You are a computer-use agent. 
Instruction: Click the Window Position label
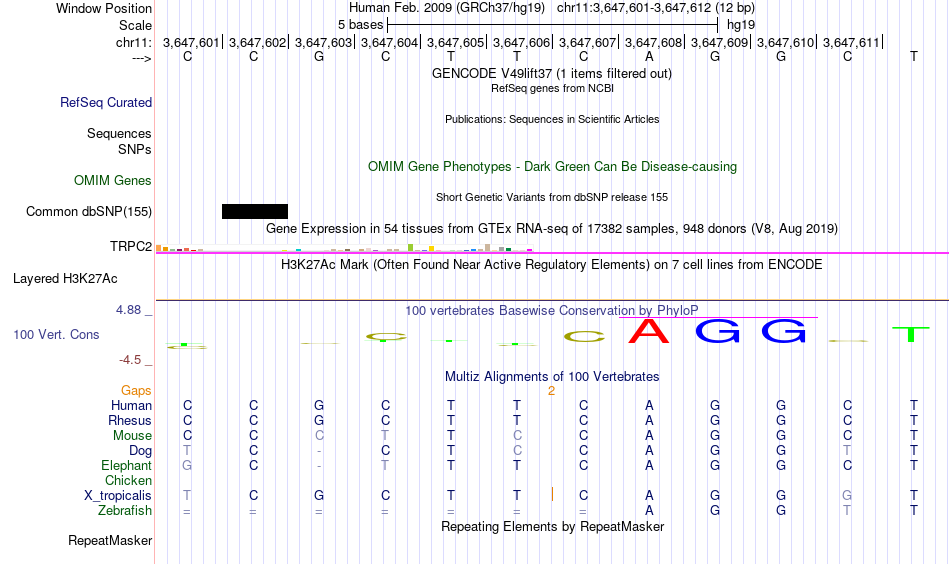click(104, 8)
